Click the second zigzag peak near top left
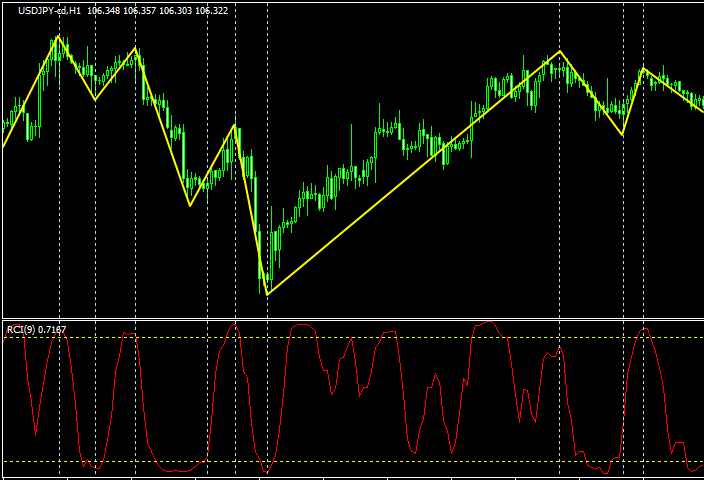The height and width of the screenshot is (480, 704). tap(136, 48)
